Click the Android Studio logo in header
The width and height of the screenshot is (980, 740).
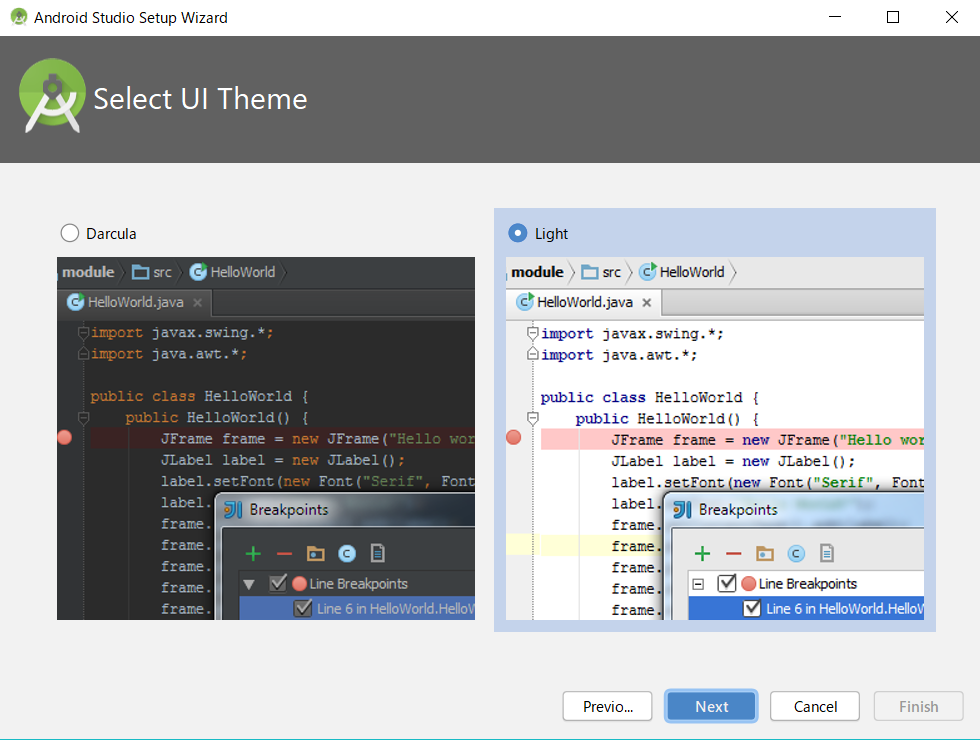tap(51, 98)
